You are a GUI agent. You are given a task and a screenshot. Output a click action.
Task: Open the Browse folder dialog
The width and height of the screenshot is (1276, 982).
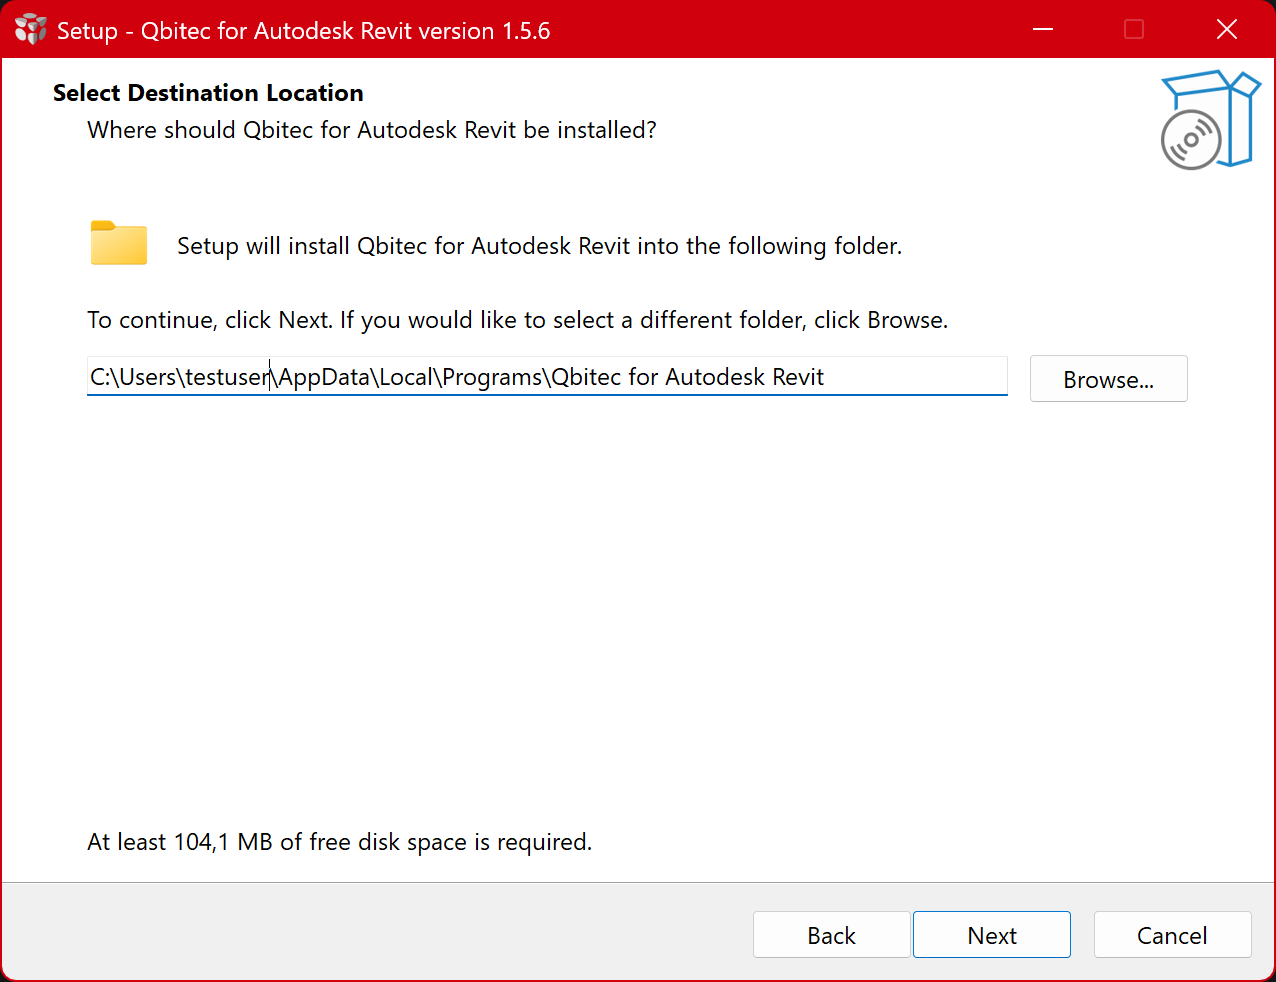(1108, 379)
